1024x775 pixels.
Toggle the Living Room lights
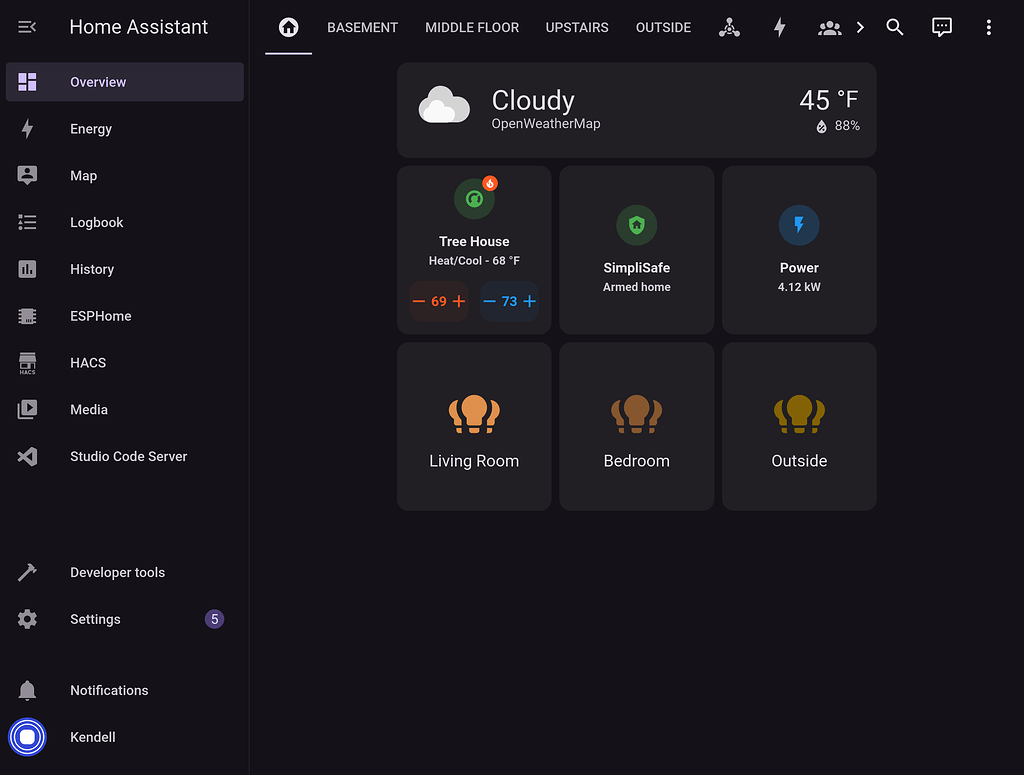pos(474,415)
